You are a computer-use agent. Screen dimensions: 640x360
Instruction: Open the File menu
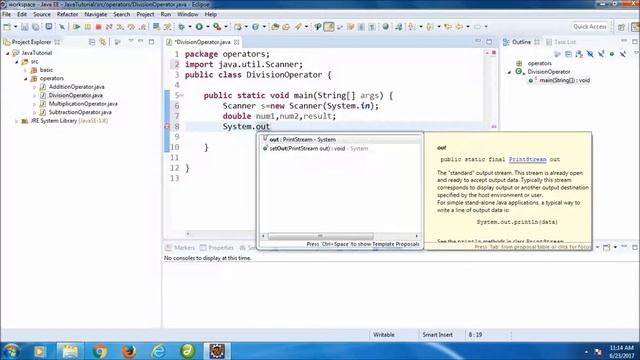click(x=7, y=14)
